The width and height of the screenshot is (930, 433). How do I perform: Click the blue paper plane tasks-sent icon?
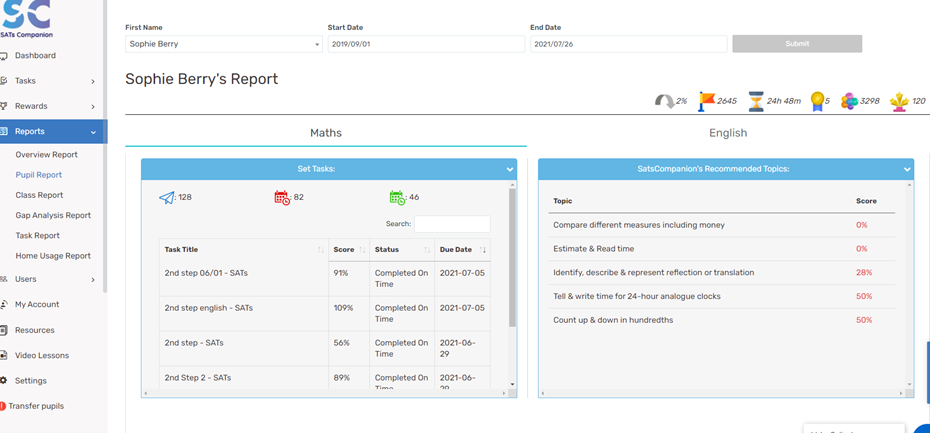[166, 198]
